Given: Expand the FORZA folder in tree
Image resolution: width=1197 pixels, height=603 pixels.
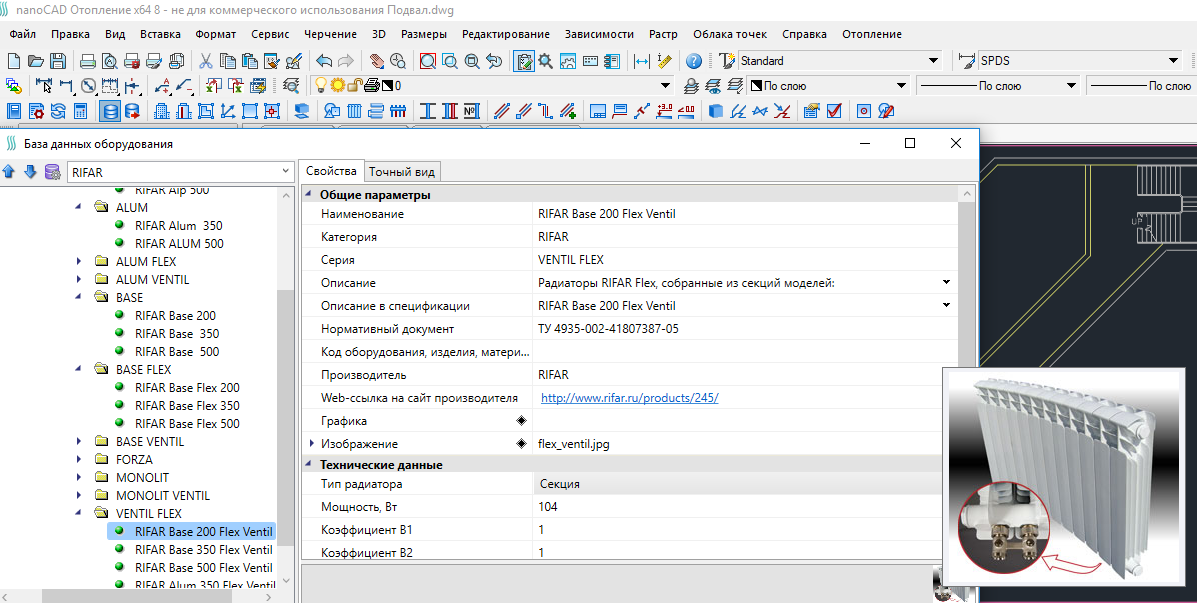Looking at the screenshot, I should [81, 460].
